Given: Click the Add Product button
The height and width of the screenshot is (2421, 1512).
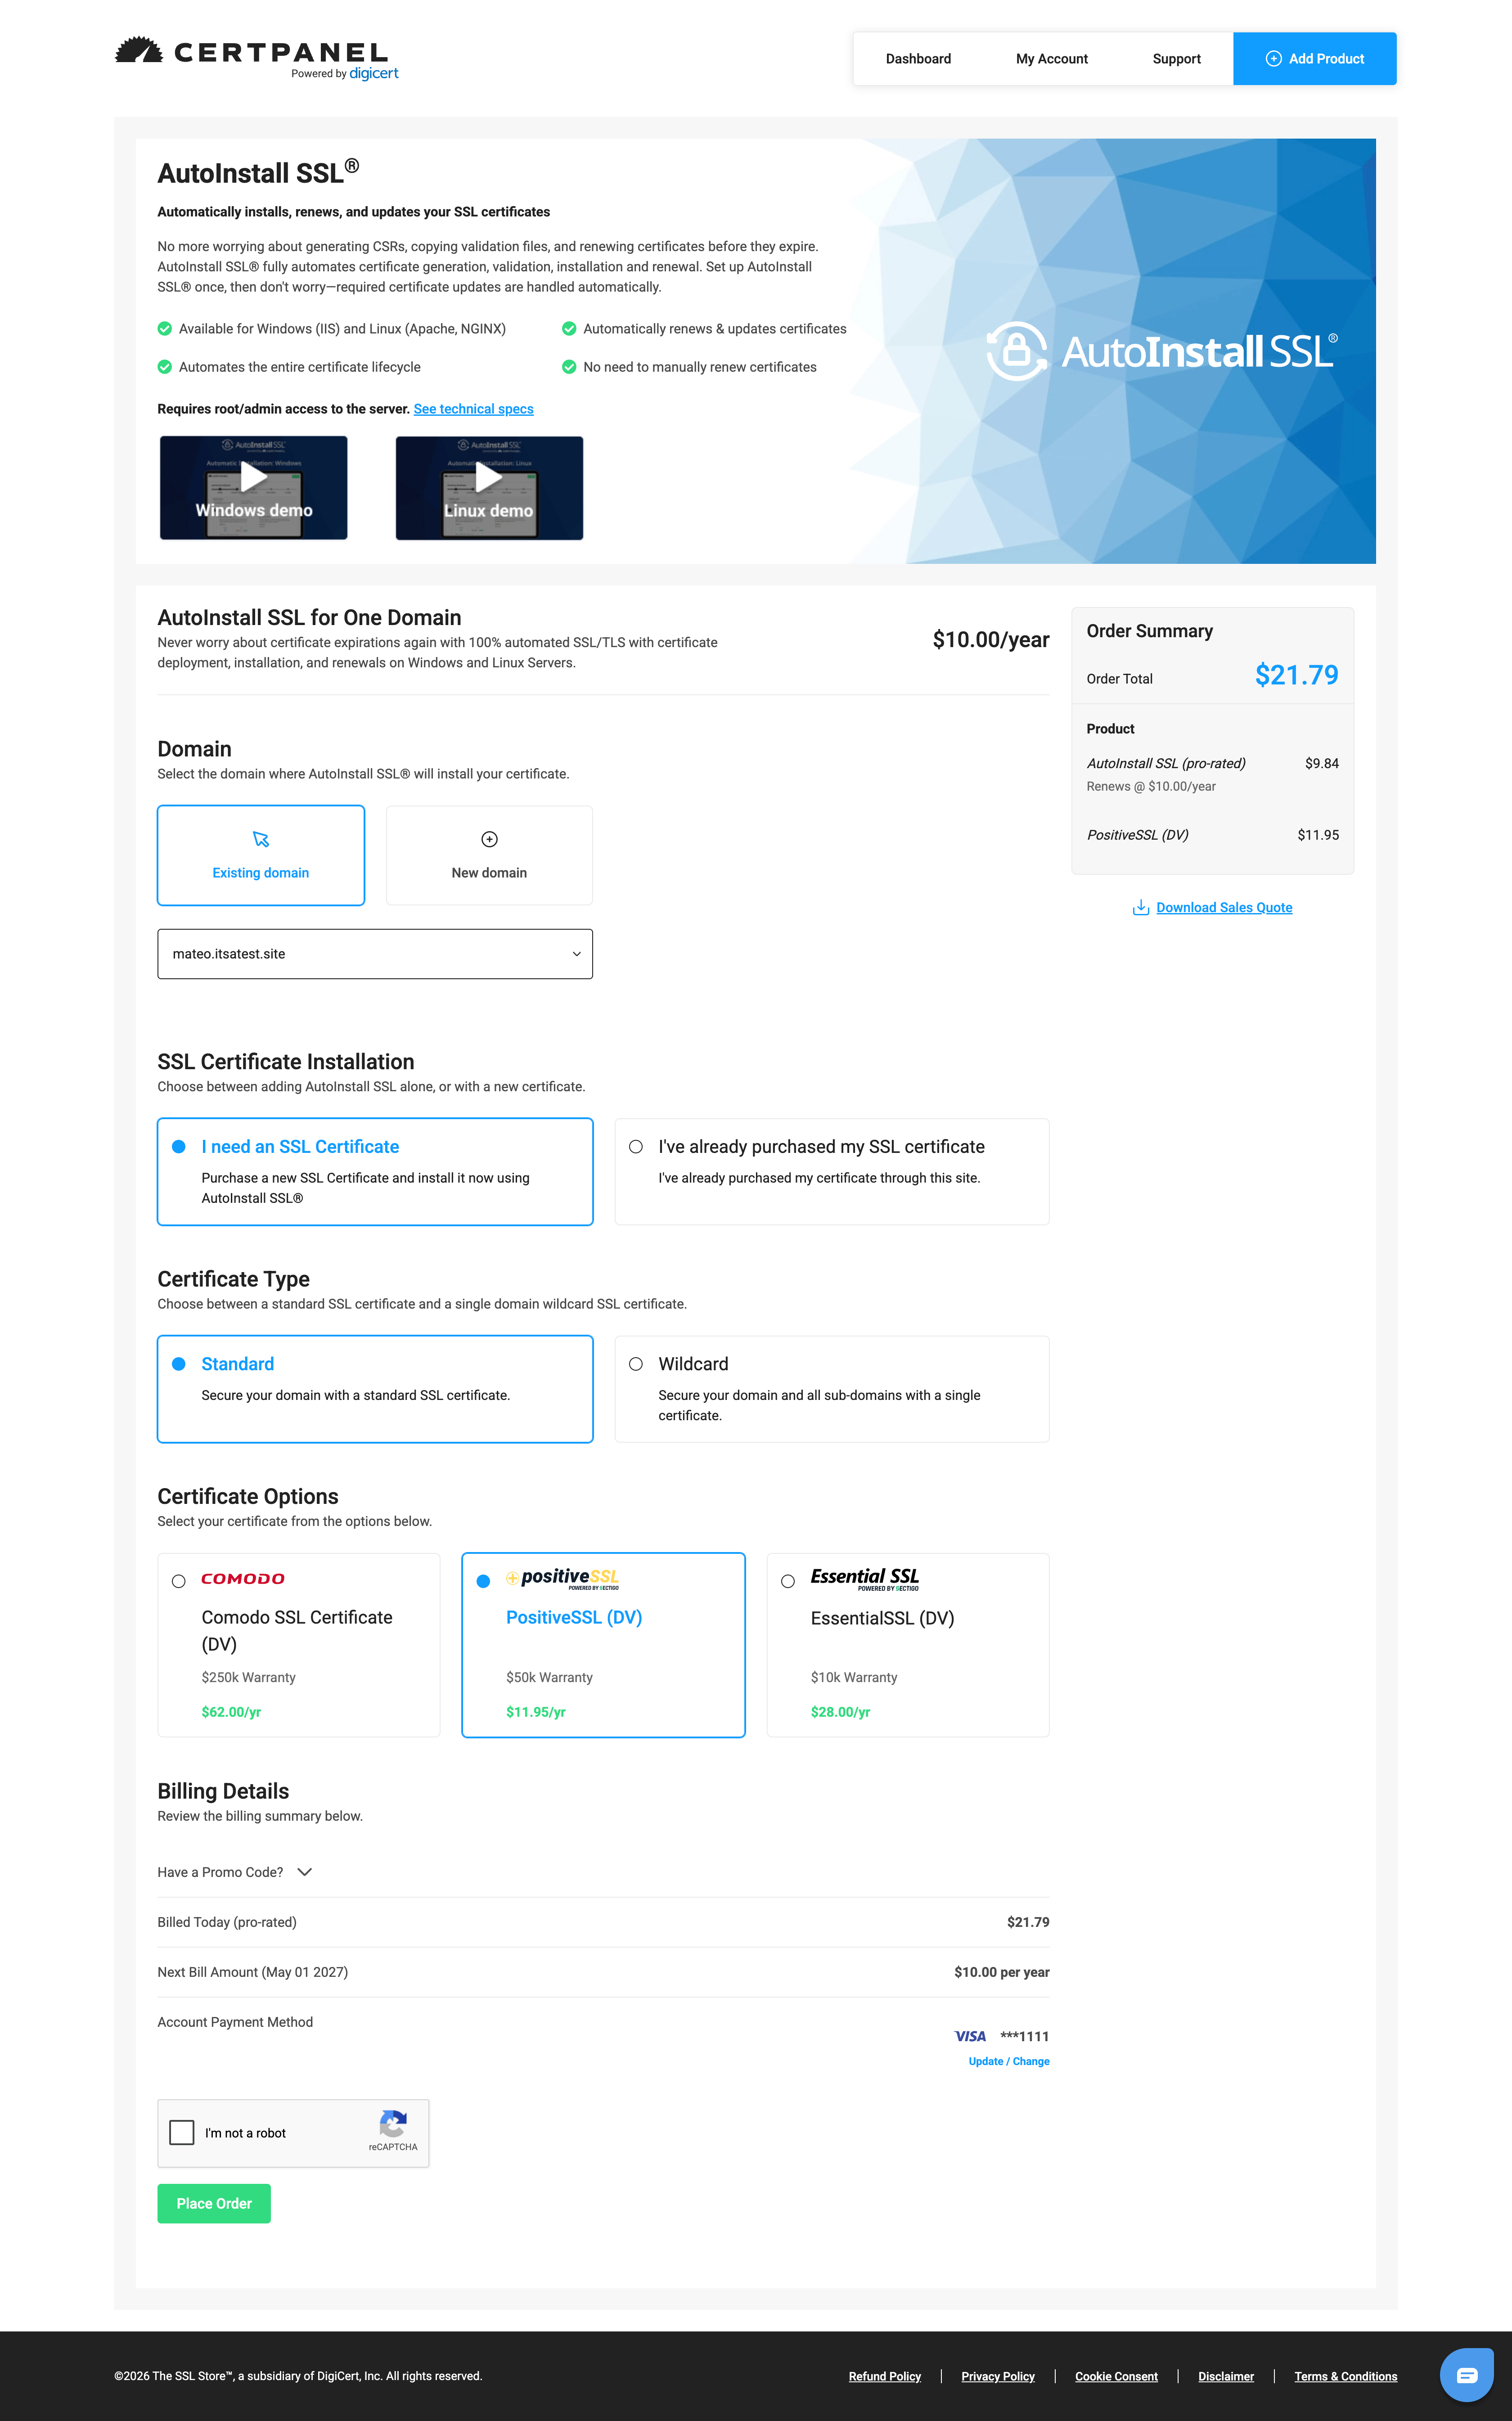Looking at the screenshot, I should (x=1315, y=59).
